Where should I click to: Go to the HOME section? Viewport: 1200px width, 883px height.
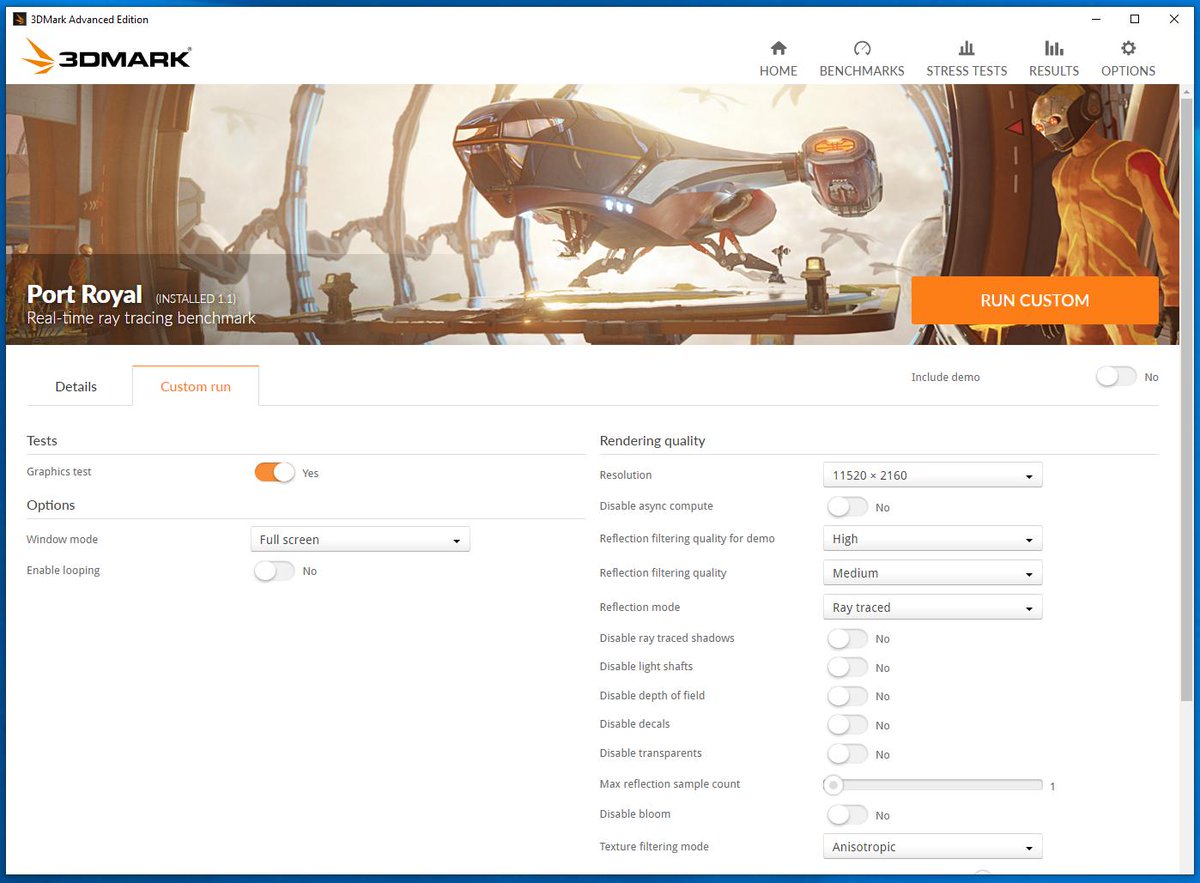[778, 59]
